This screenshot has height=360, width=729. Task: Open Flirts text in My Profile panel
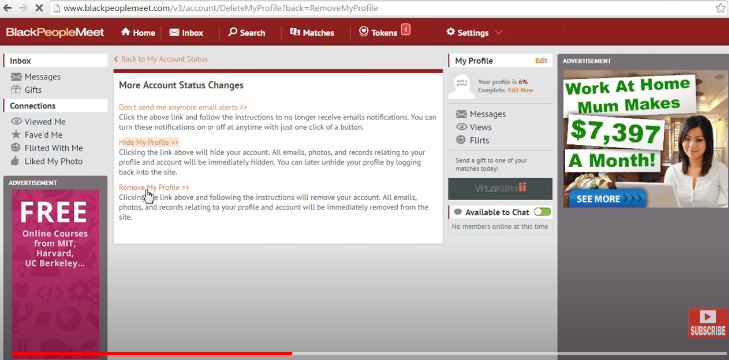point(479,140)
